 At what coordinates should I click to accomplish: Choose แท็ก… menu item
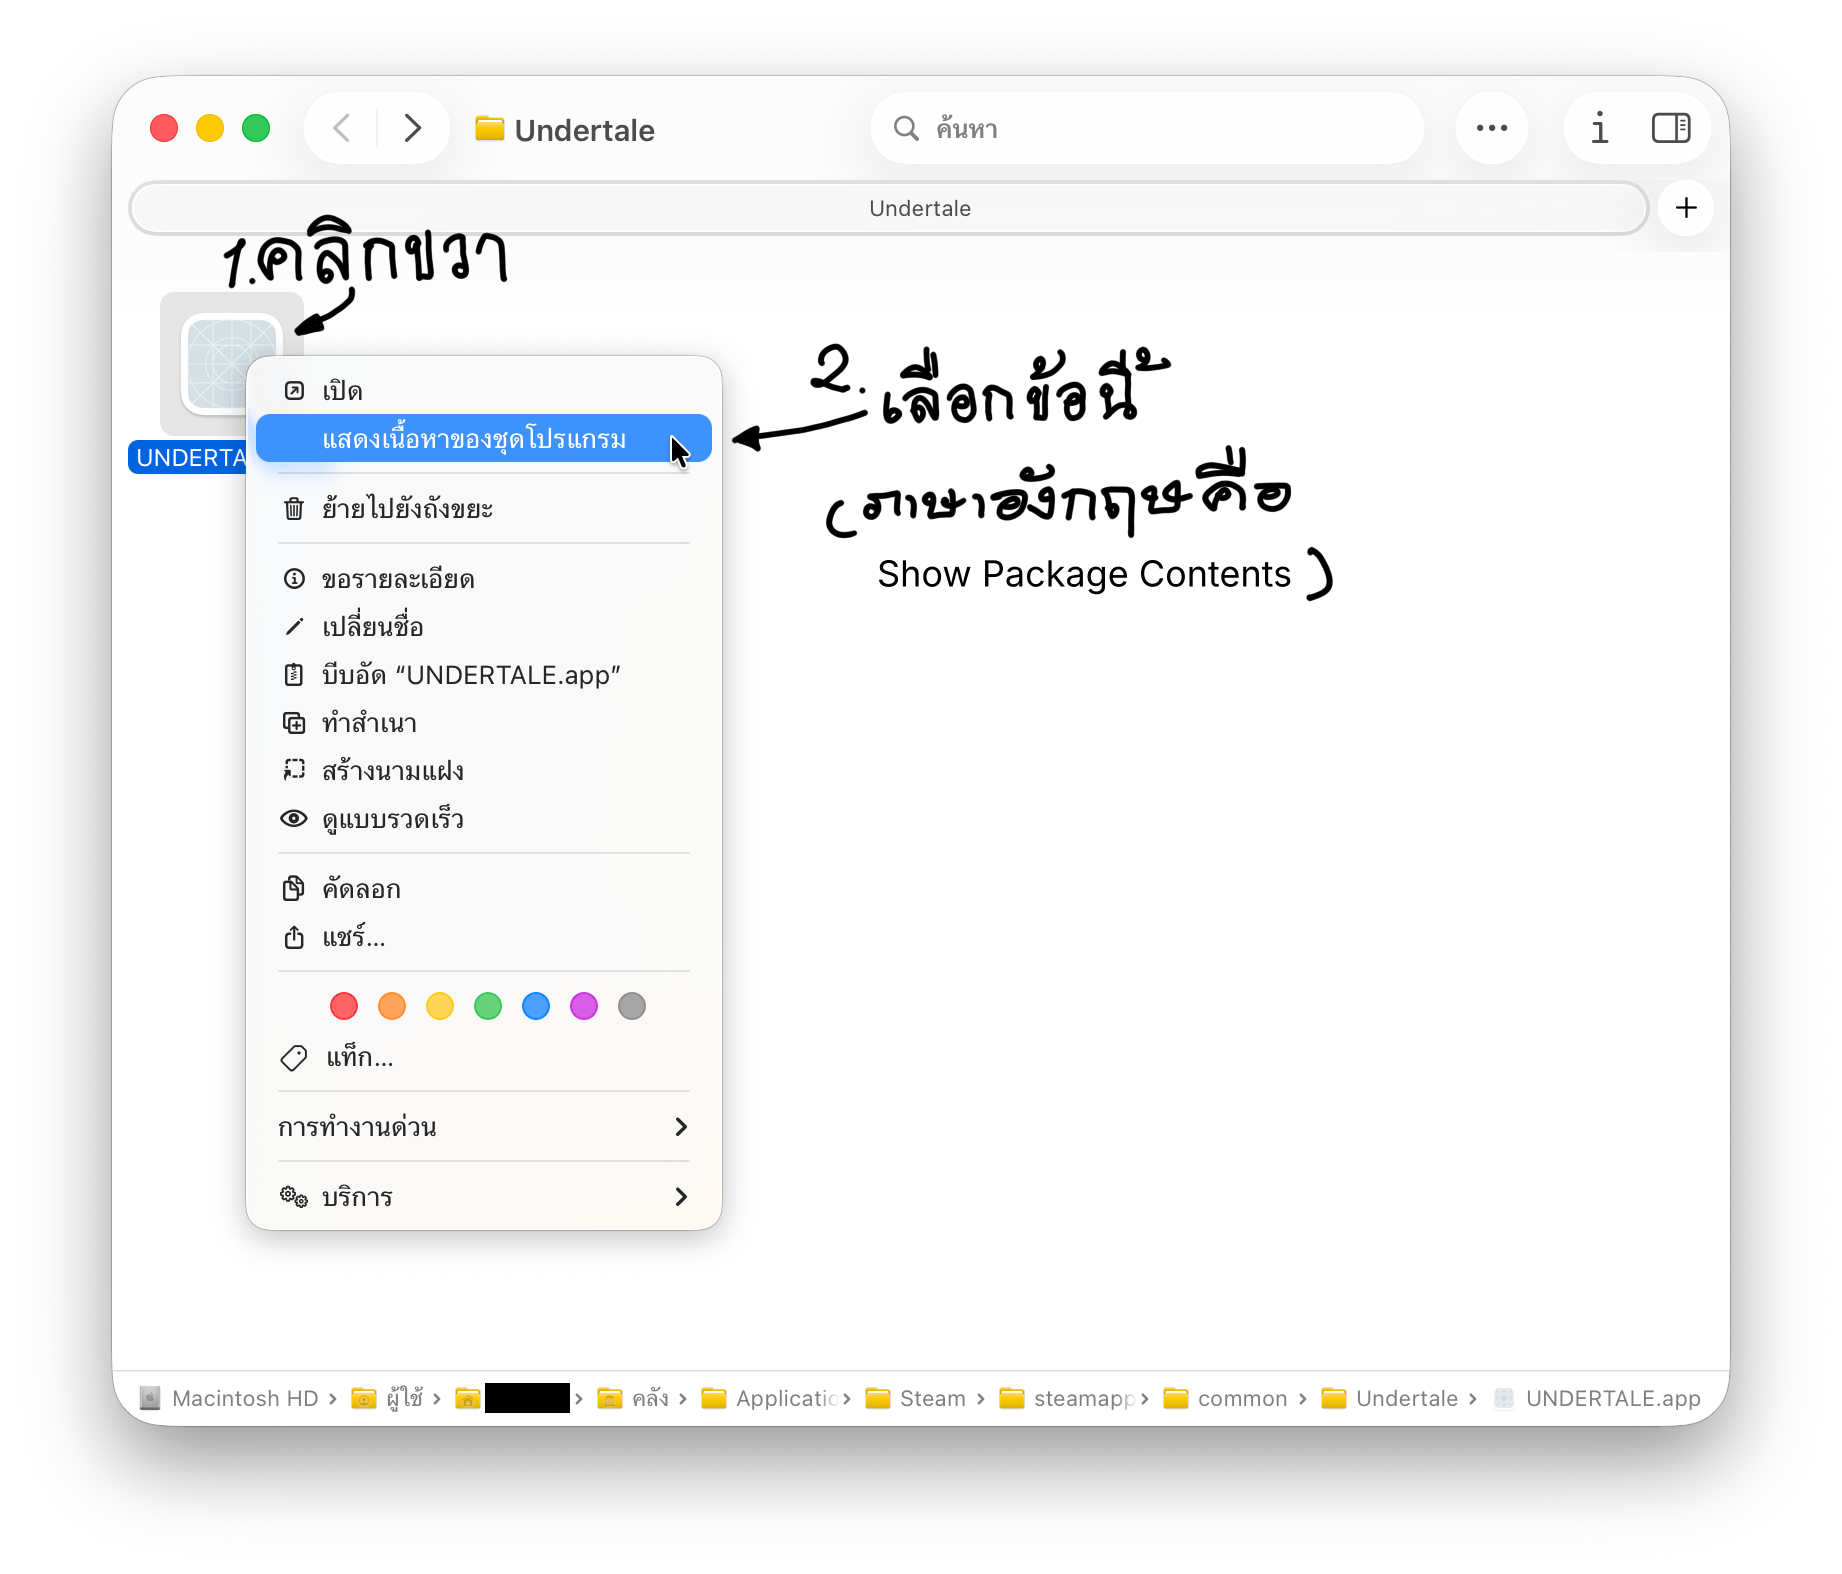484,1057
